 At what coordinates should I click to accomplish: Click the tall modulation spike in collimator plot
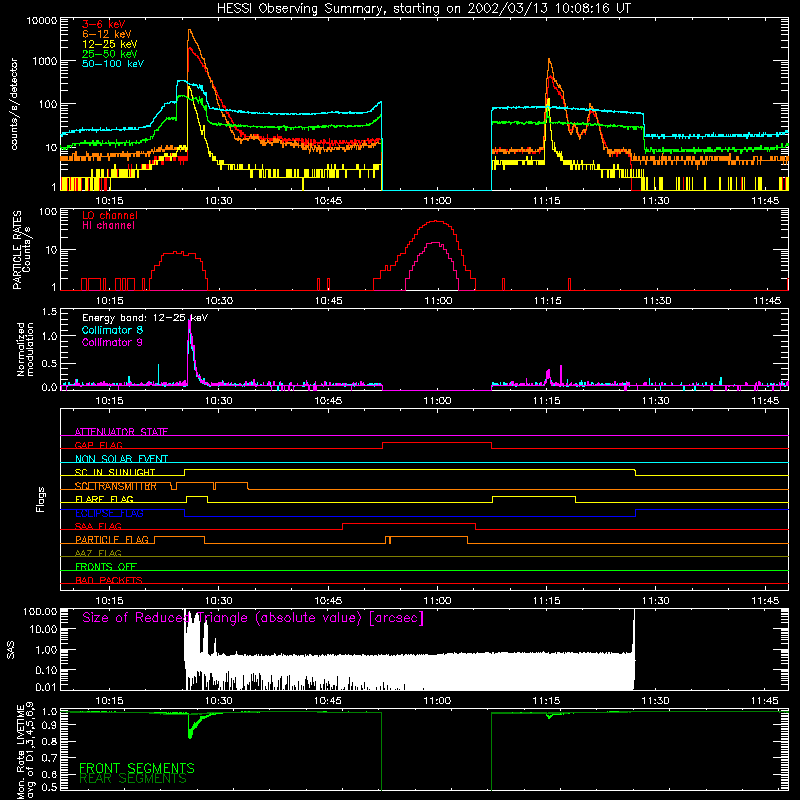[x=190, y=352]
